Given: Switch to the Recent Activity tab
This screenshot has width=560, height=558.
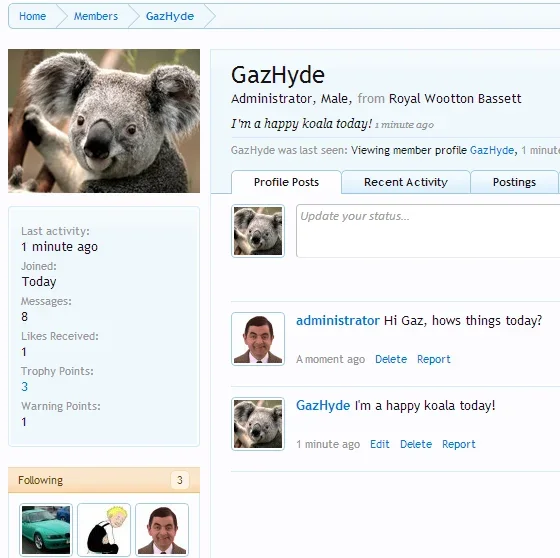Looking at the screenshot, I should (x=406, y=182).
